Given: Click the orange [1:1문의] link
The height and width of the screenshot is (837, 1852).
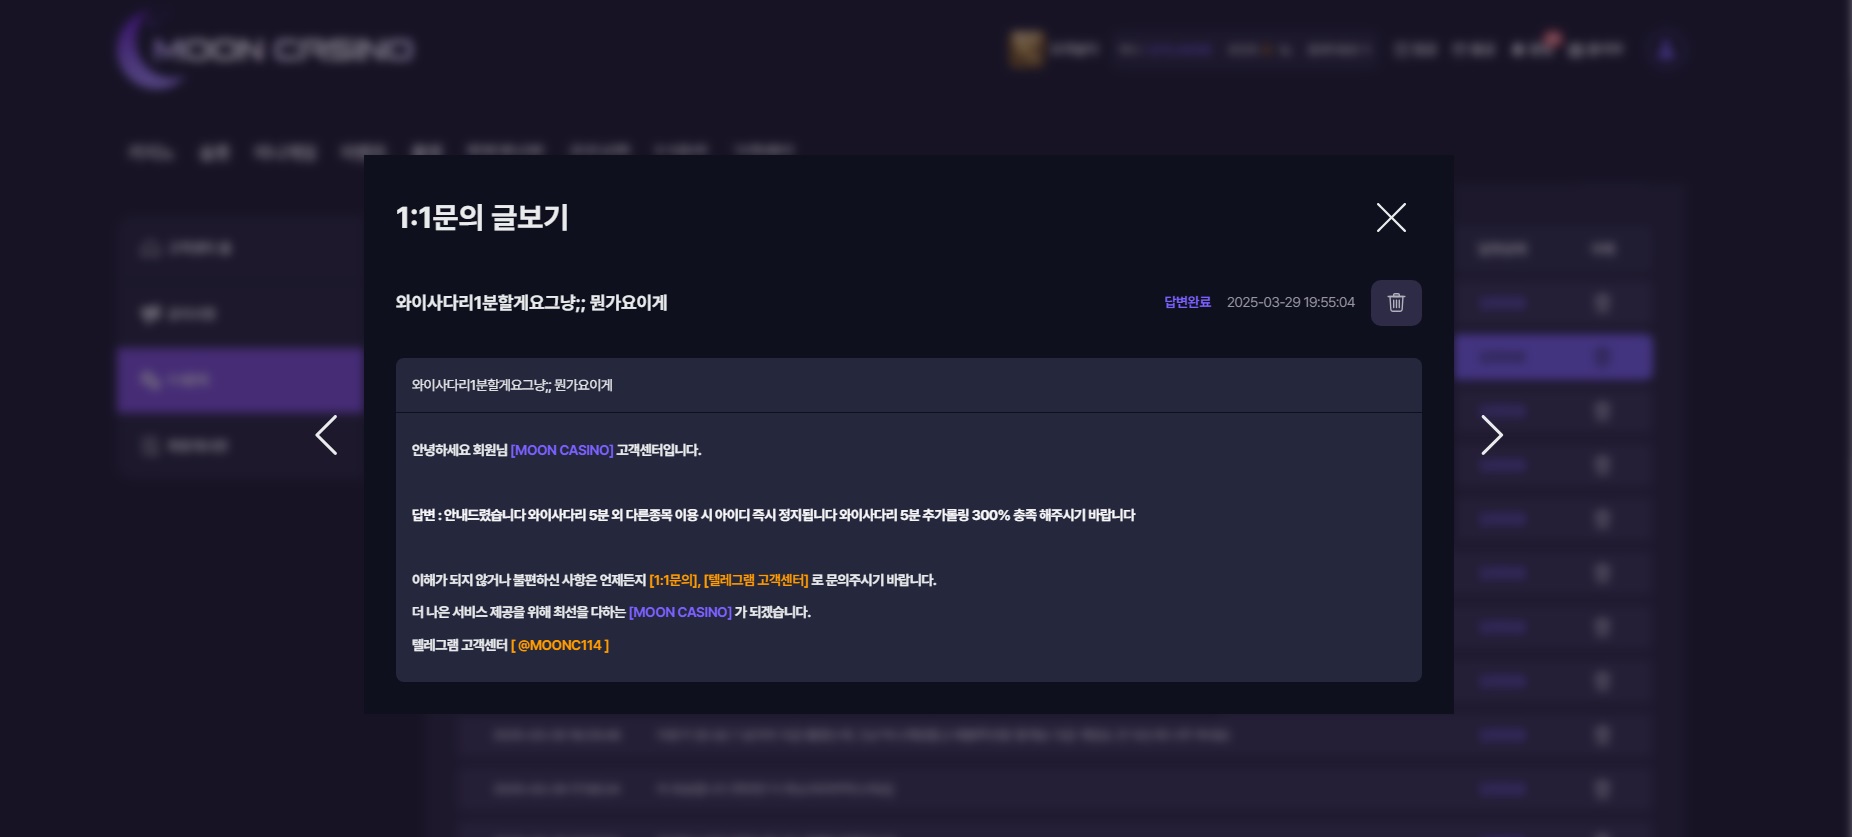Looking at the screenshot, I should point(674,580).
